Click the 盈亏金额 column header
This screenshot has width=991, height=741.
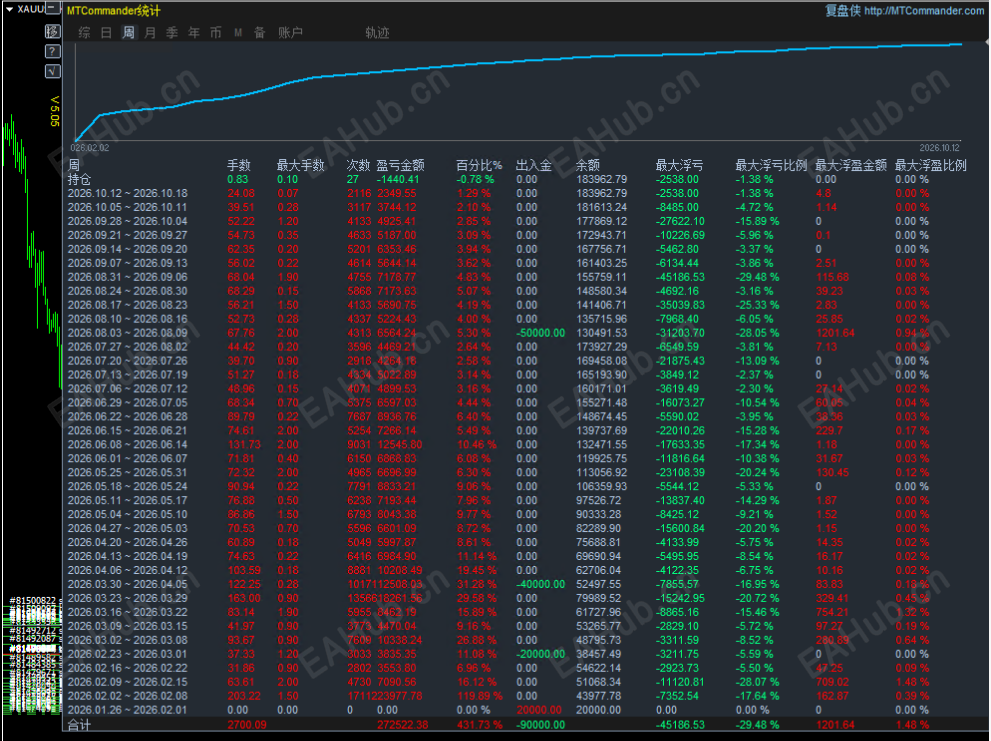400,166
